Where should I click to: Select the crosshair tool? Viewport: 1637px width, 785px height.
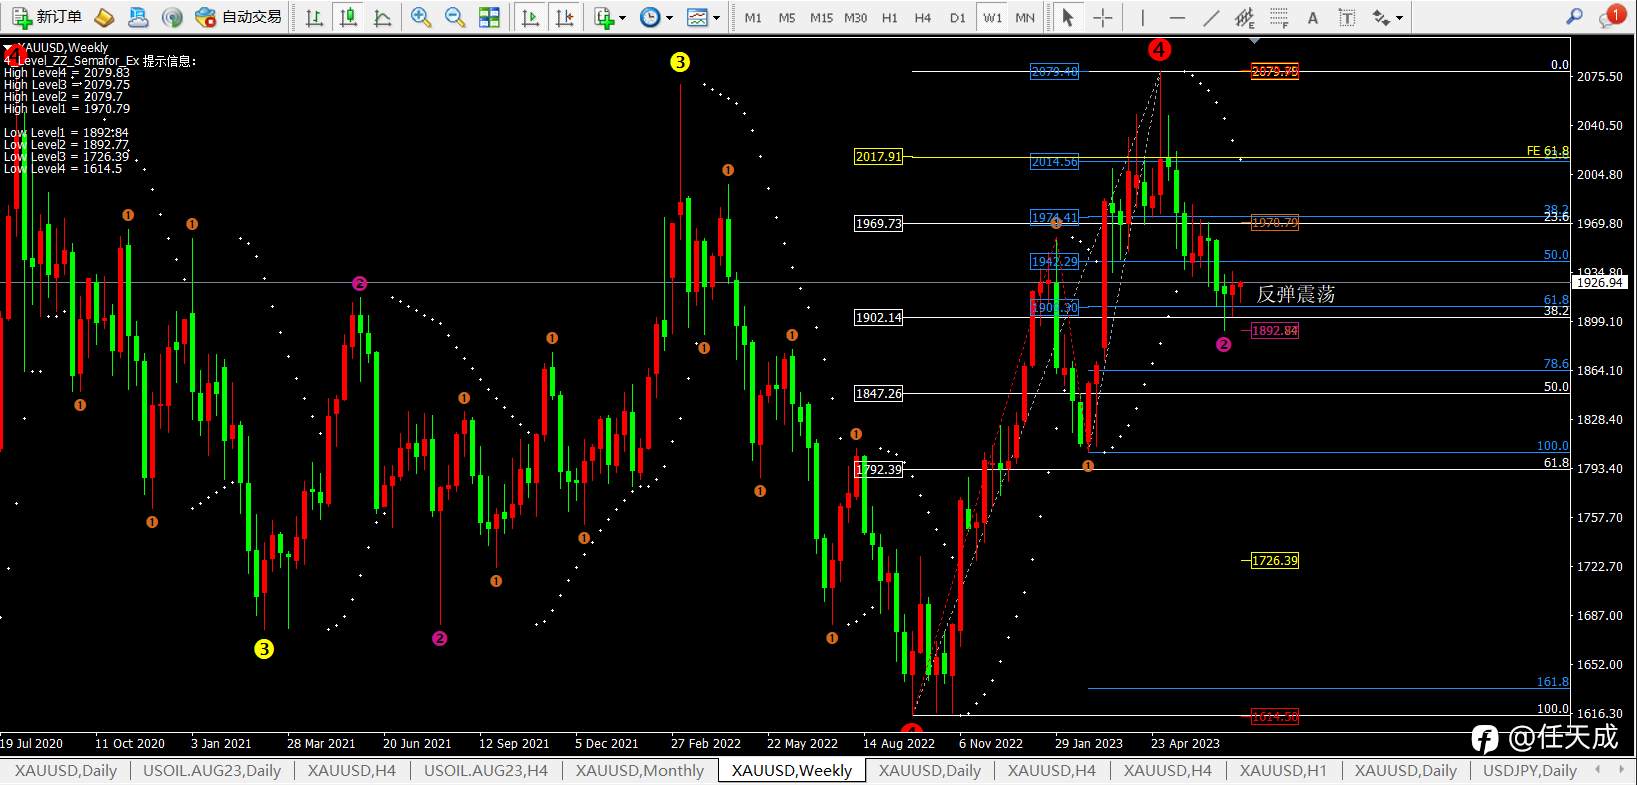[1102, 17]
